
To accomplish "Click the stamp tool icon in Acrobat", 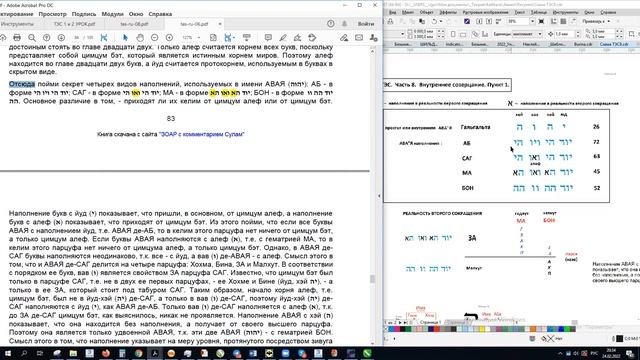I will click(312, 38).
